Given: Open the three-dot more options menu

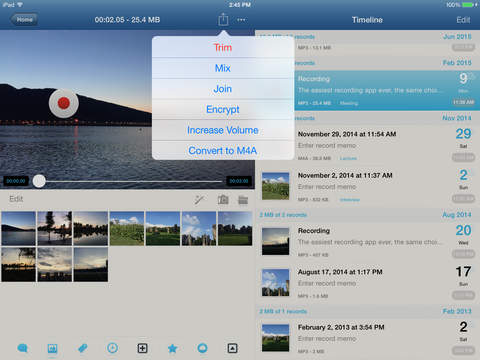Looking at the screenshot, I should pos(241,20).
